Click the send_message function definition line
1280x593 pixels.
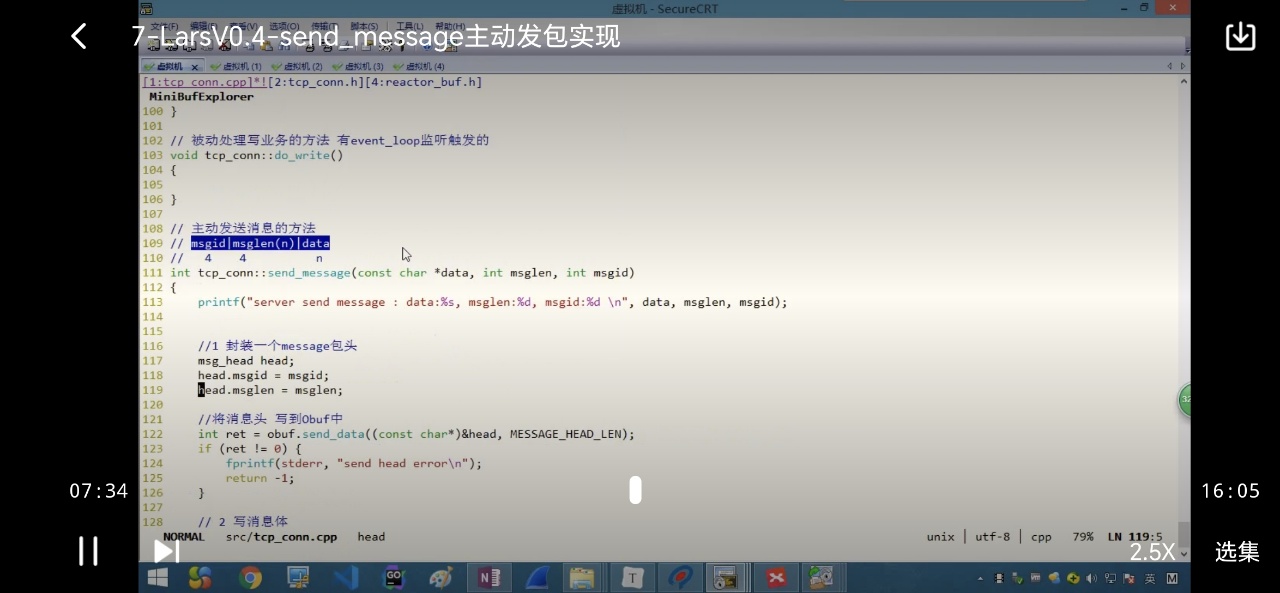(402, 272)
